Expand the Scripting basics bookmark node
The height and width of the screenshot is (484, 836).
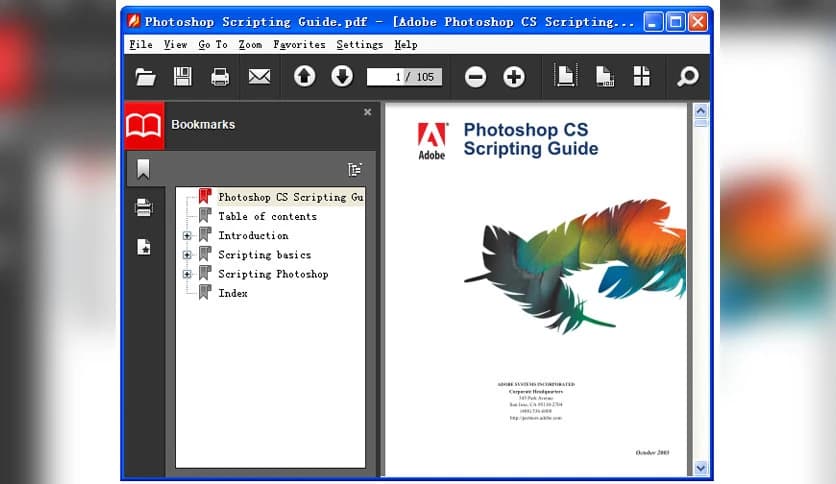pyautogui.click(x=187, y=255)
